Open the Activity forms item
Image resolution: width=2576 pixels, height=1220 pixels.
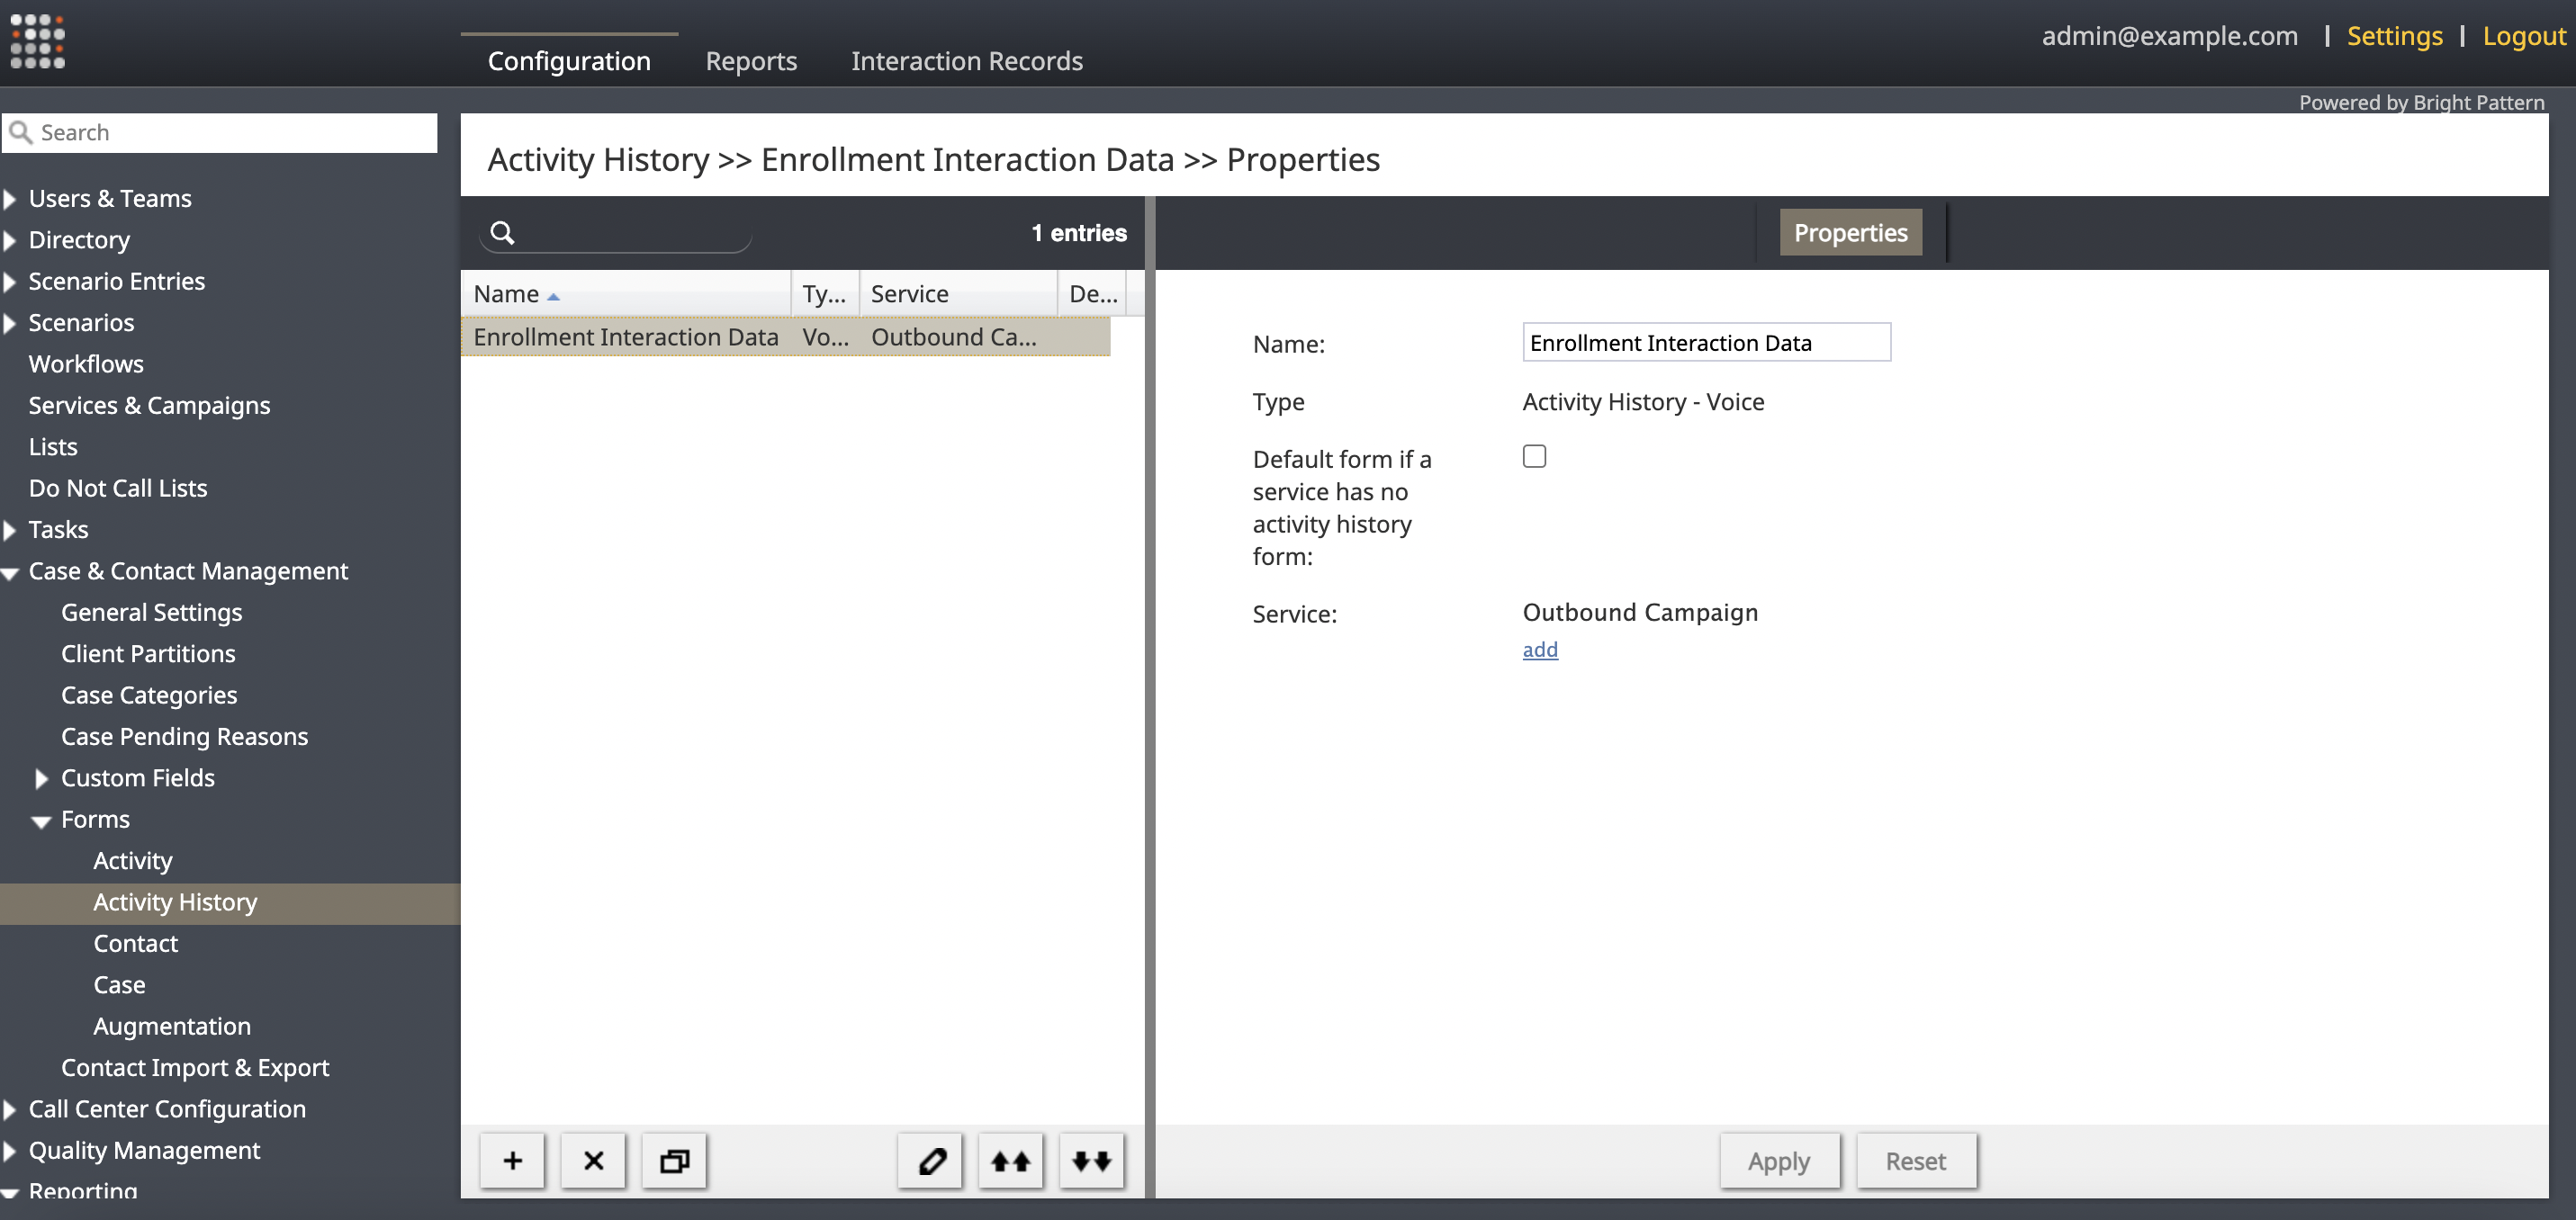point(133,861)
